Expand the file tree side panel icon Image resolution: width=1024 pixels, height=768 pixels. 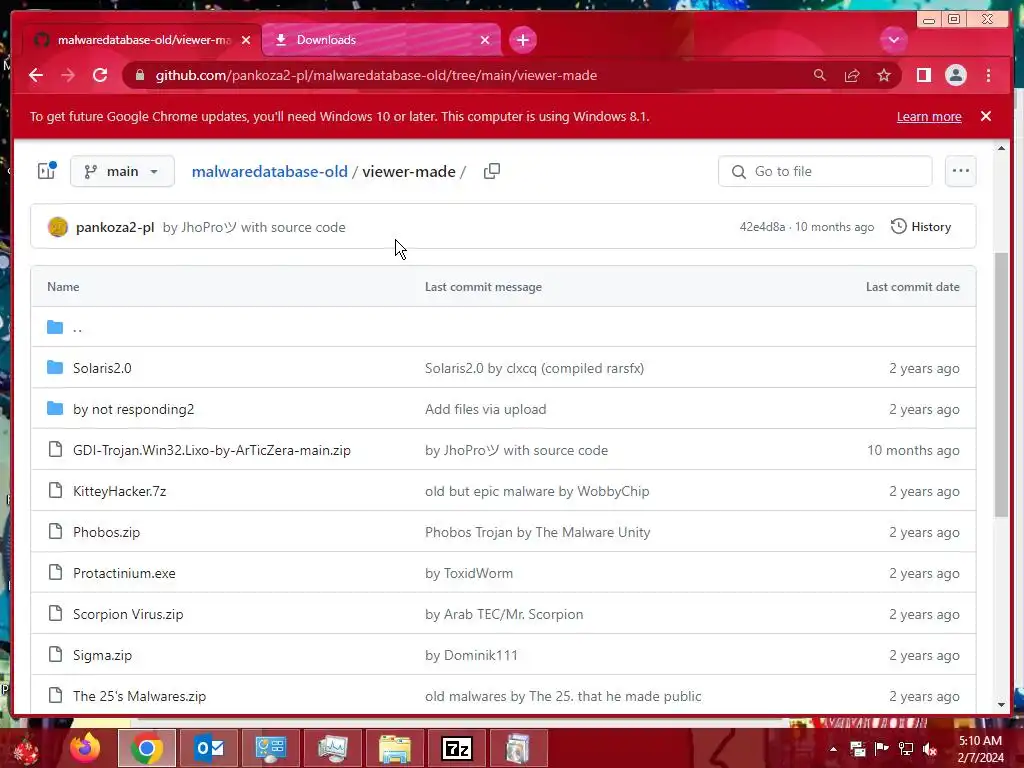click(x=46, y=170)
